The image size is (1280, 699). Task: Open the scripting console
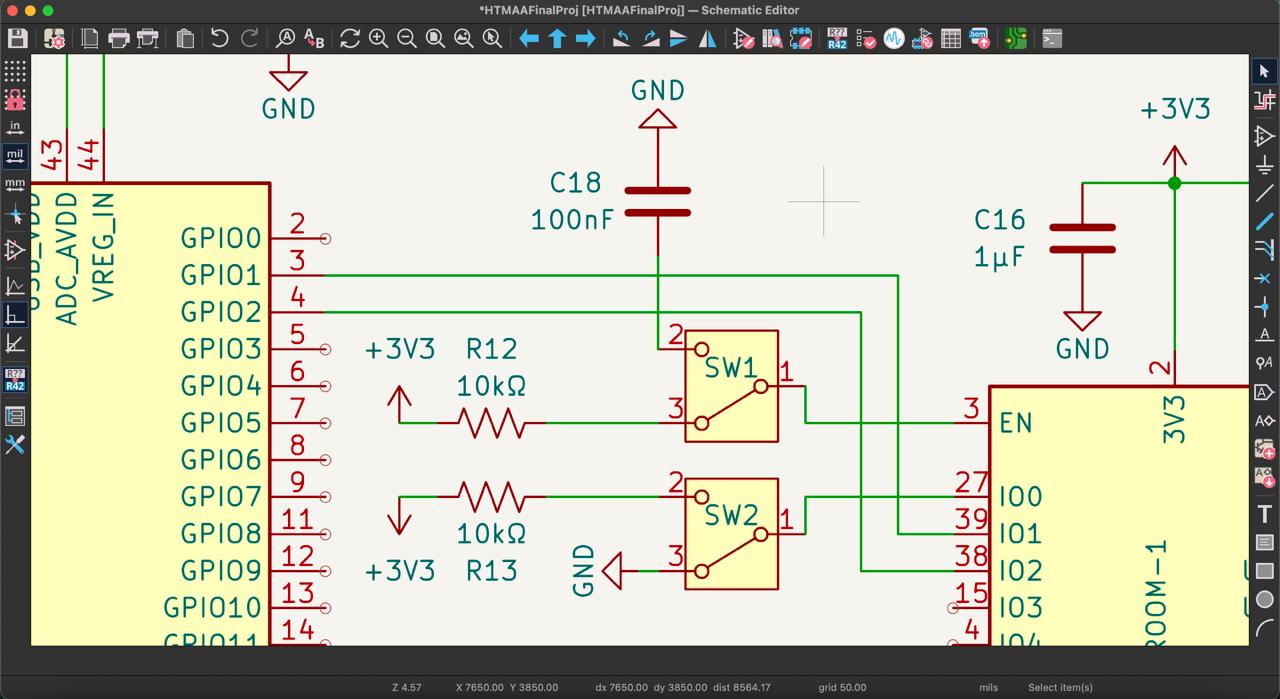pyautogui.click(x=1052, y=39)
